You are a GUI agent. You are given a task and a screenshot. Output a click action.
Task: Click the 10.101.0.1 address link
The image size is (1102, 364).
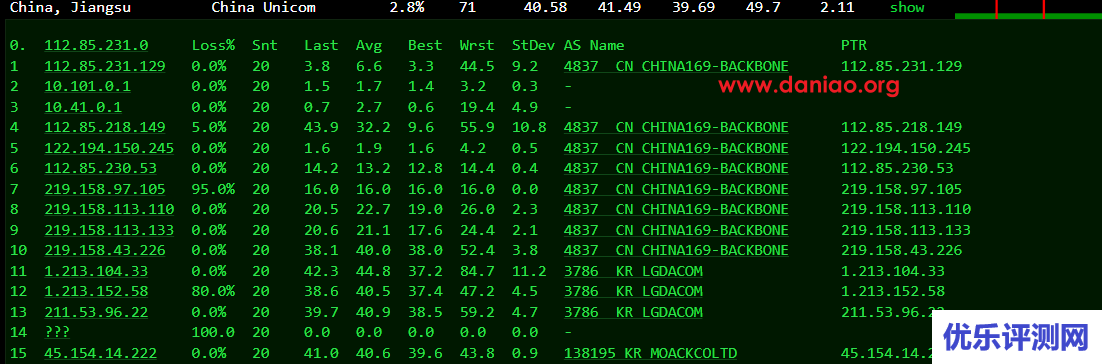point(87,86)
